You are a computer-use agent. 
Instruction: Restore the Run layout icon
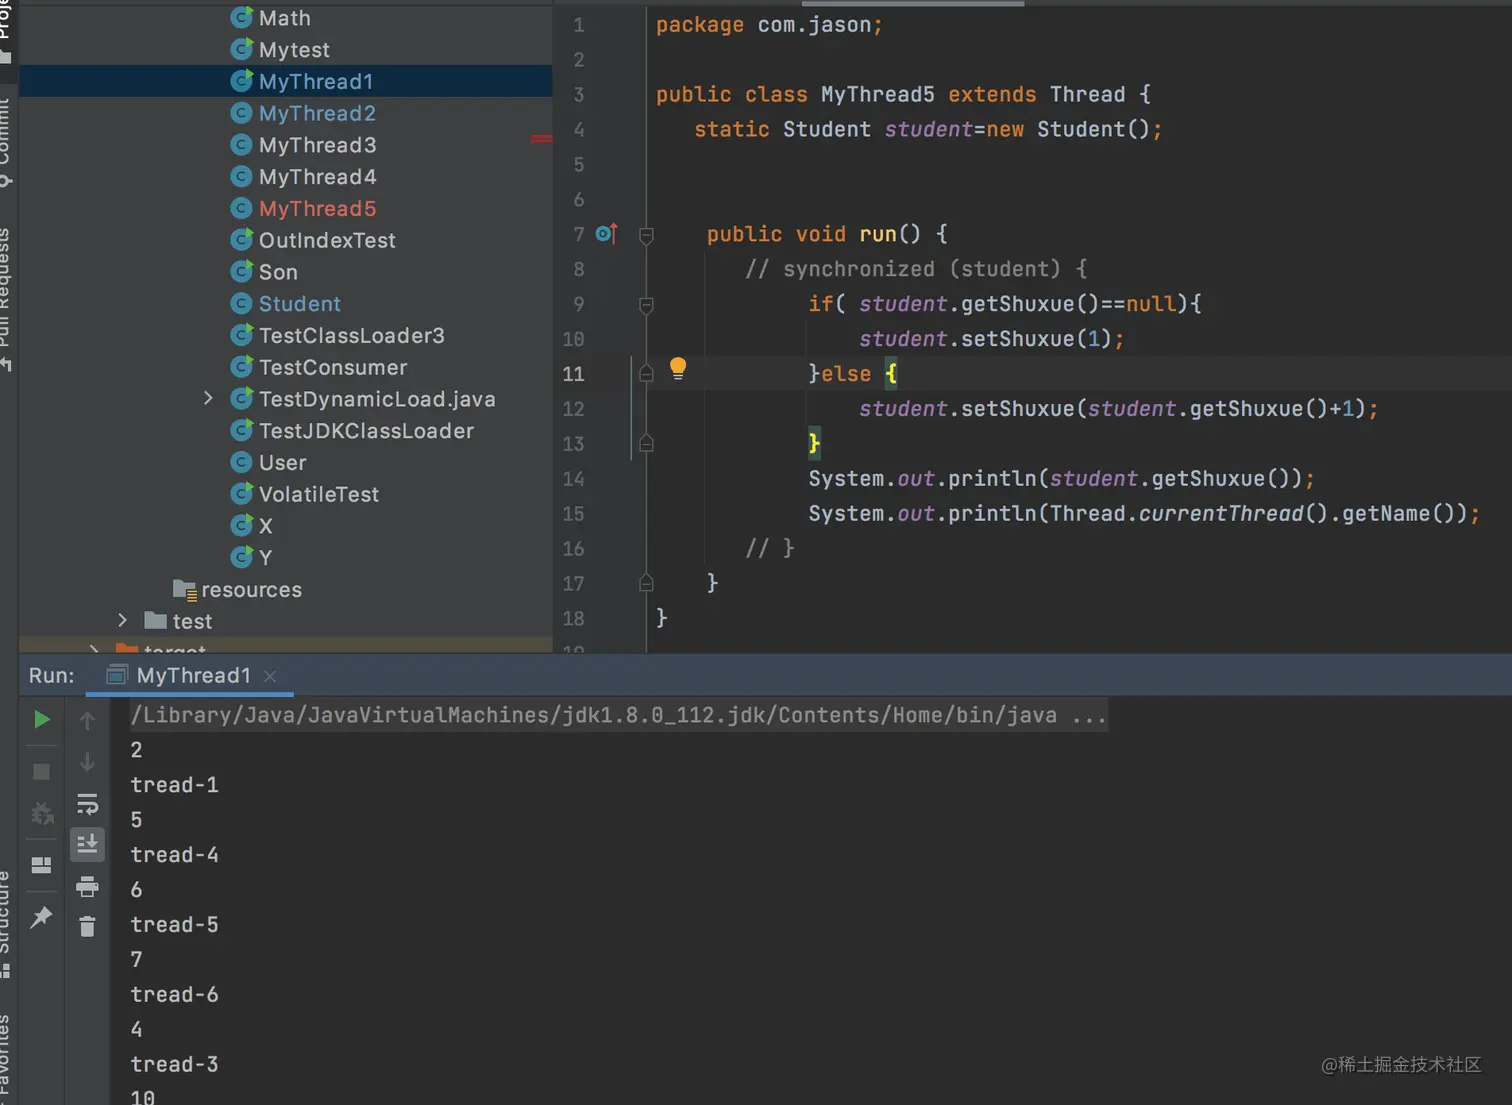point(41,866)
